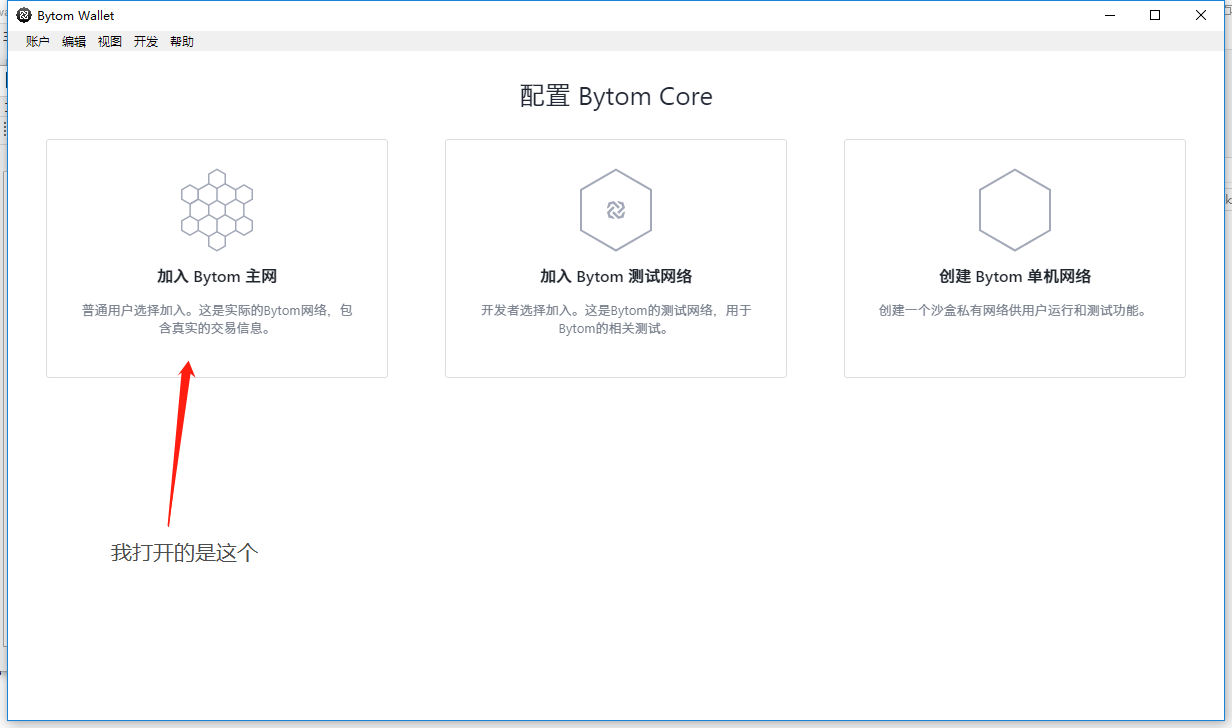Minimize the Bytom Wallet window

pyautogui.click(x=1110, y=15)
